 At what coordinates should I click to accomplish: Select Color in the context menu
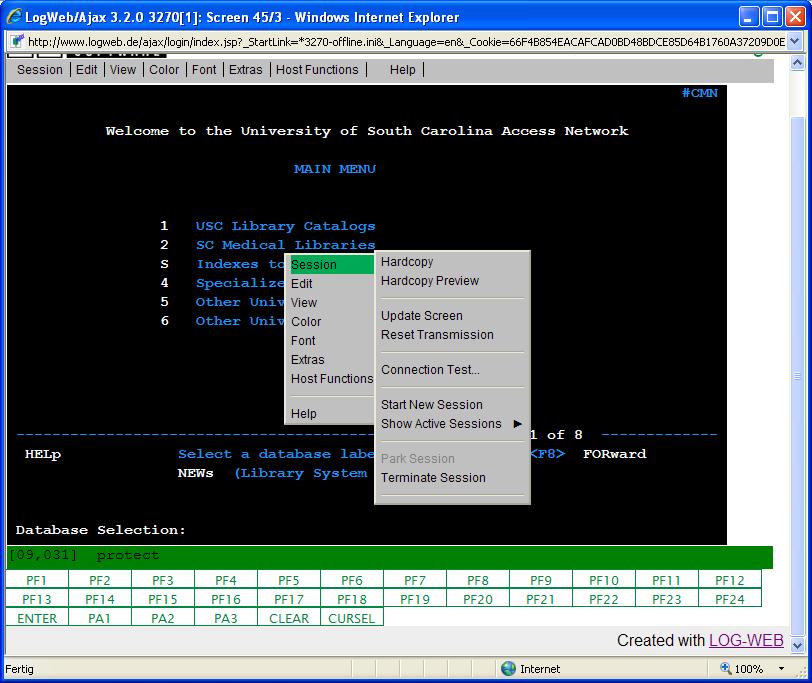(330, 322)
